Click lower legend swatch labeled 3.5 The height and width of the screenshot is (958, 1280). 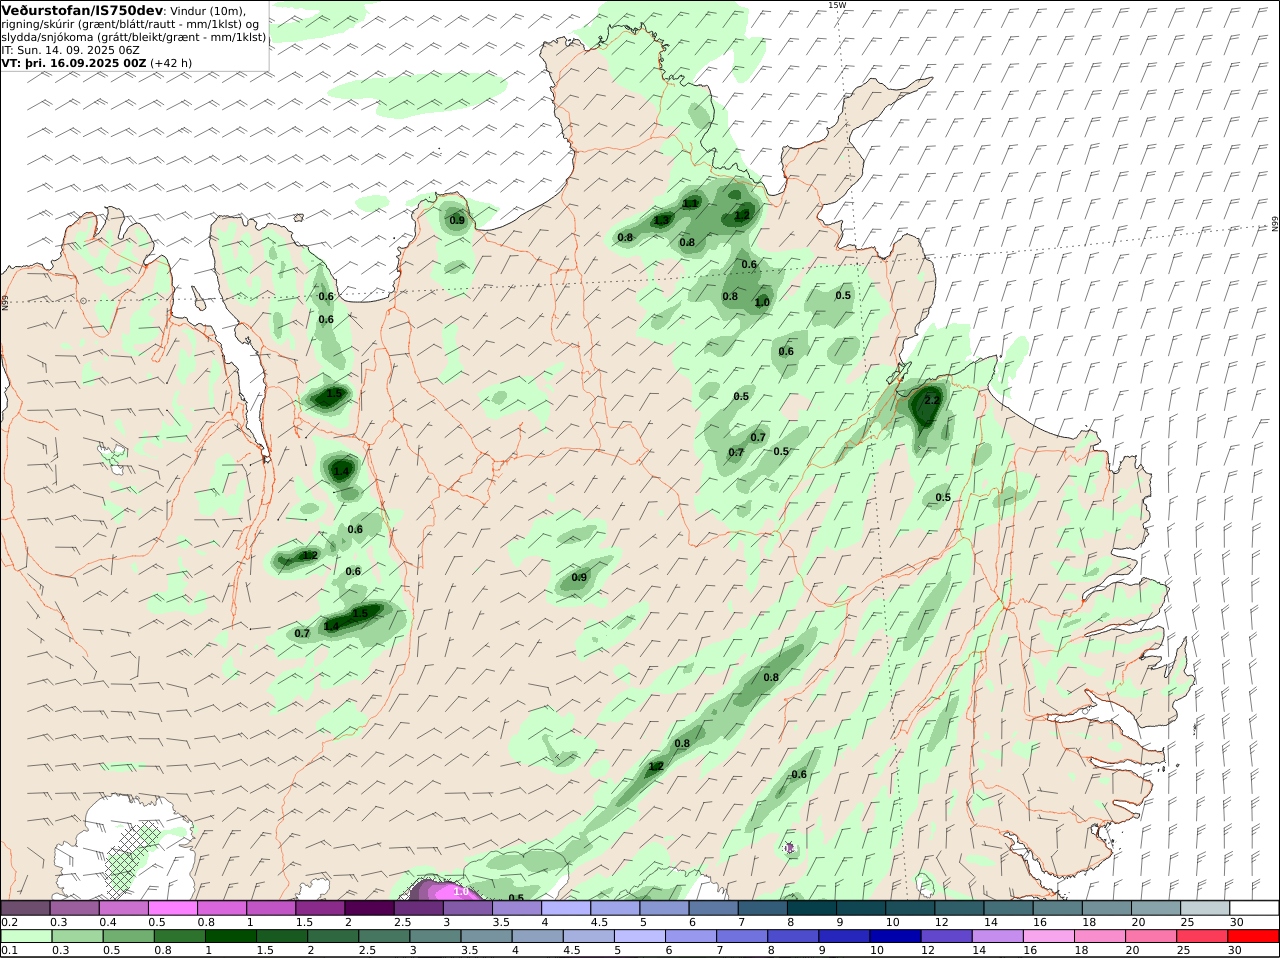click(485, 937)
